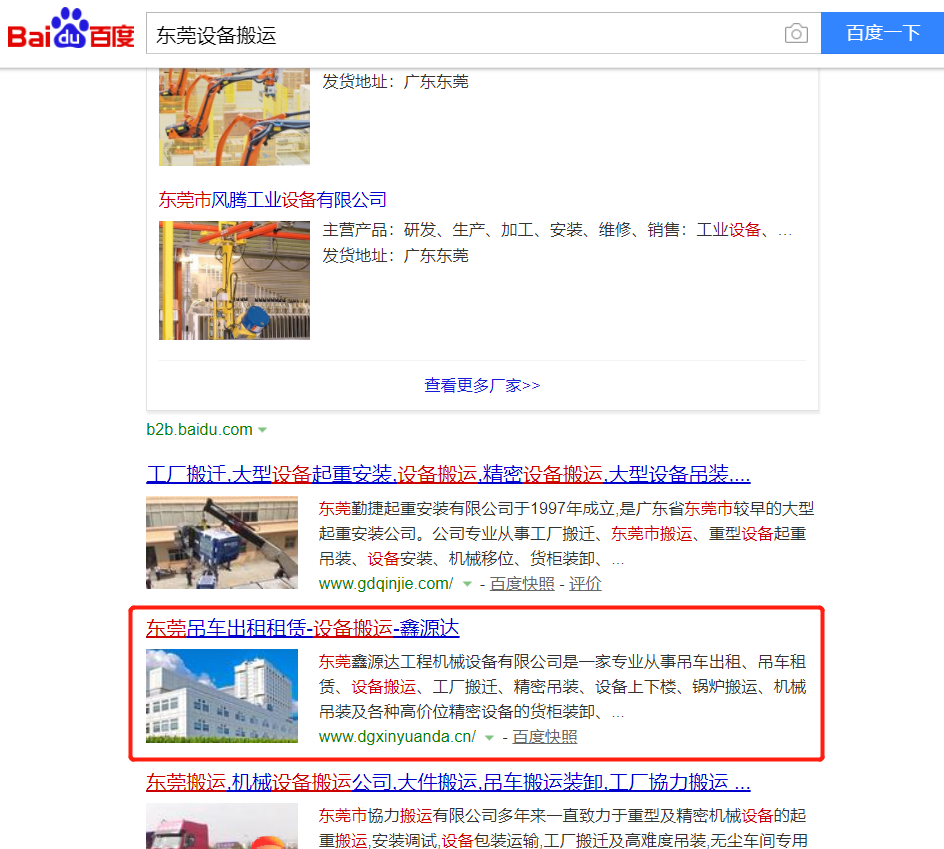Viewport: 944px width, 849px height.
Task: Click the crane truck thumbnail image
Action: pyautogui.click(x=222, y=543)
